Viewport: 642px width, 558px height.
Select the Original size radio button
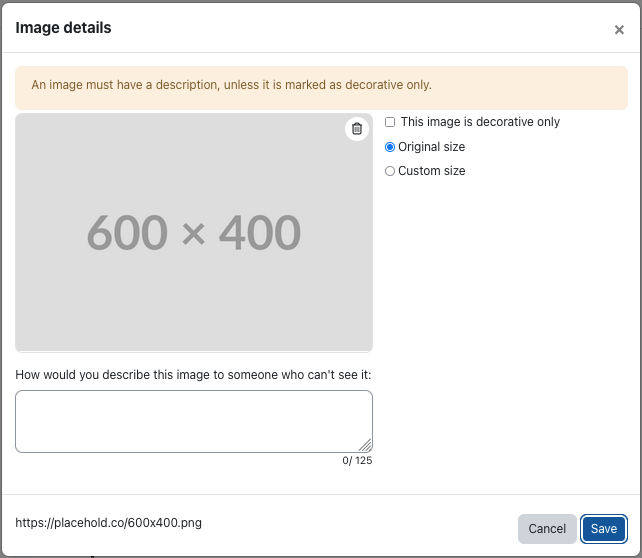pyautogui.click(x=390, y=147)
